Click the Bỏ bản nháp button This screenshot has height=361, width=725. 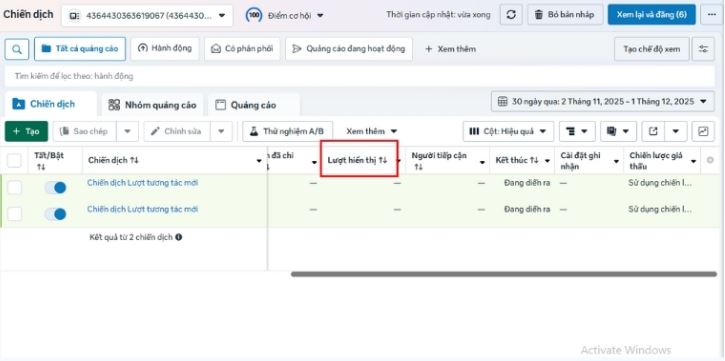[565, 15]
